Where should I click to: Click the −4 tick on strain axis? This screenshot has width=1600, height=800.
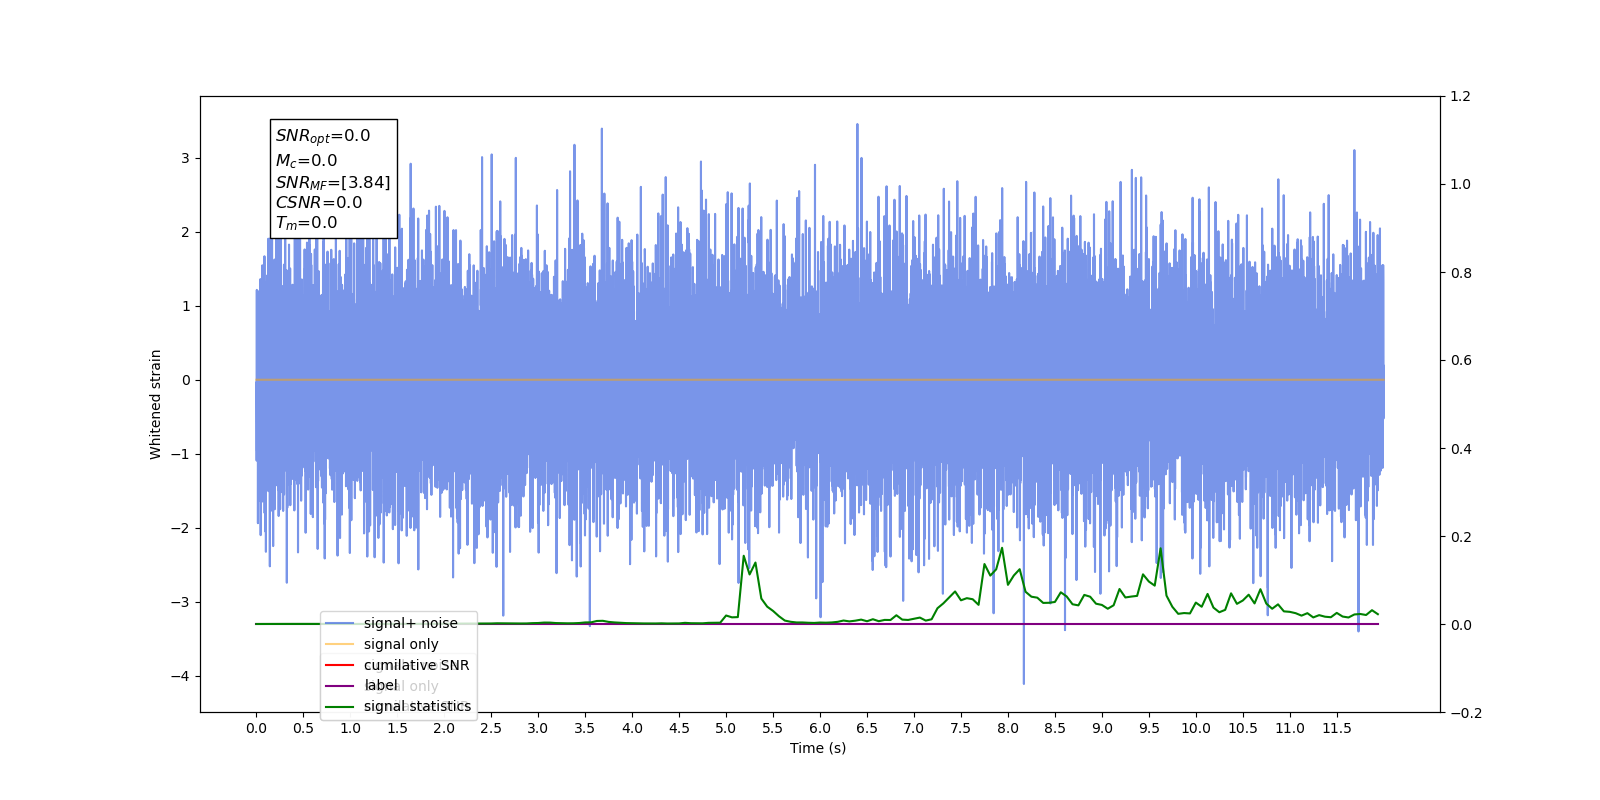click(180, 676)
